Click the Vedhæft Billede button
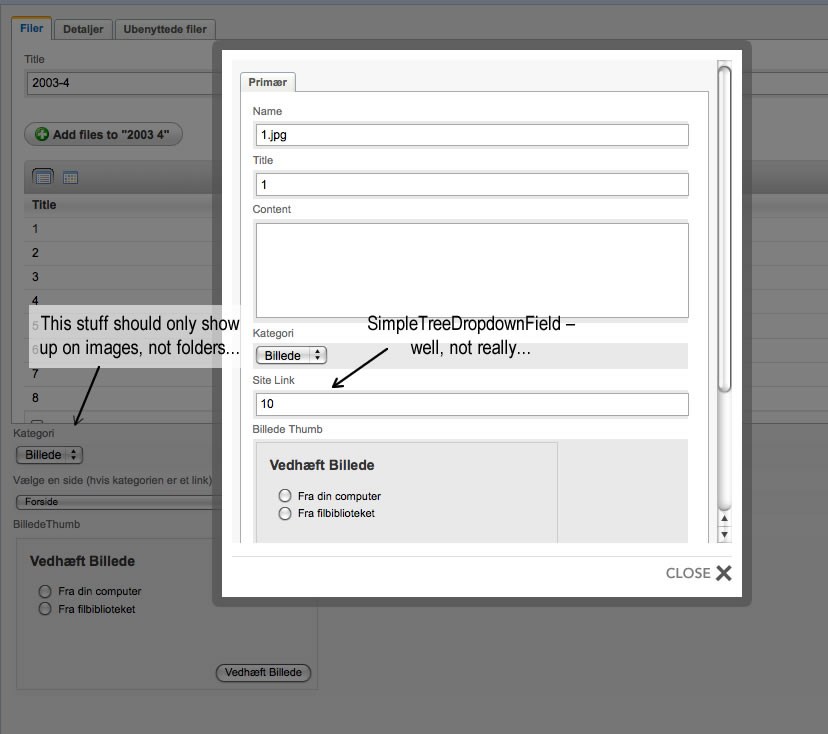 (x=263, y=672)
